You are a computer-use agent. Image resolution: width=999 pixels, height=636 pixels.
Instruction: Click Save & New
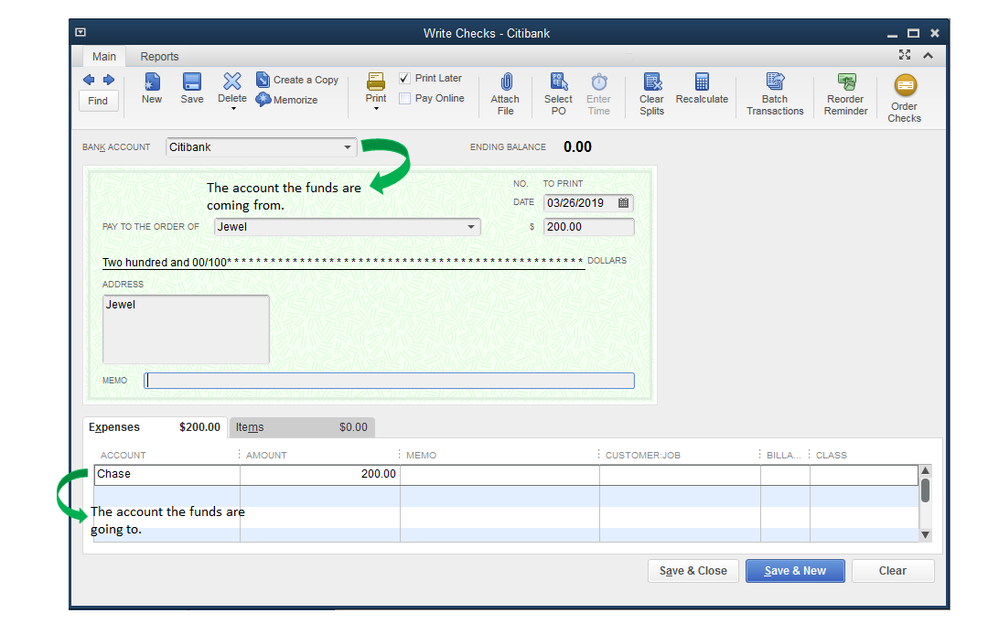click(795, 571)
